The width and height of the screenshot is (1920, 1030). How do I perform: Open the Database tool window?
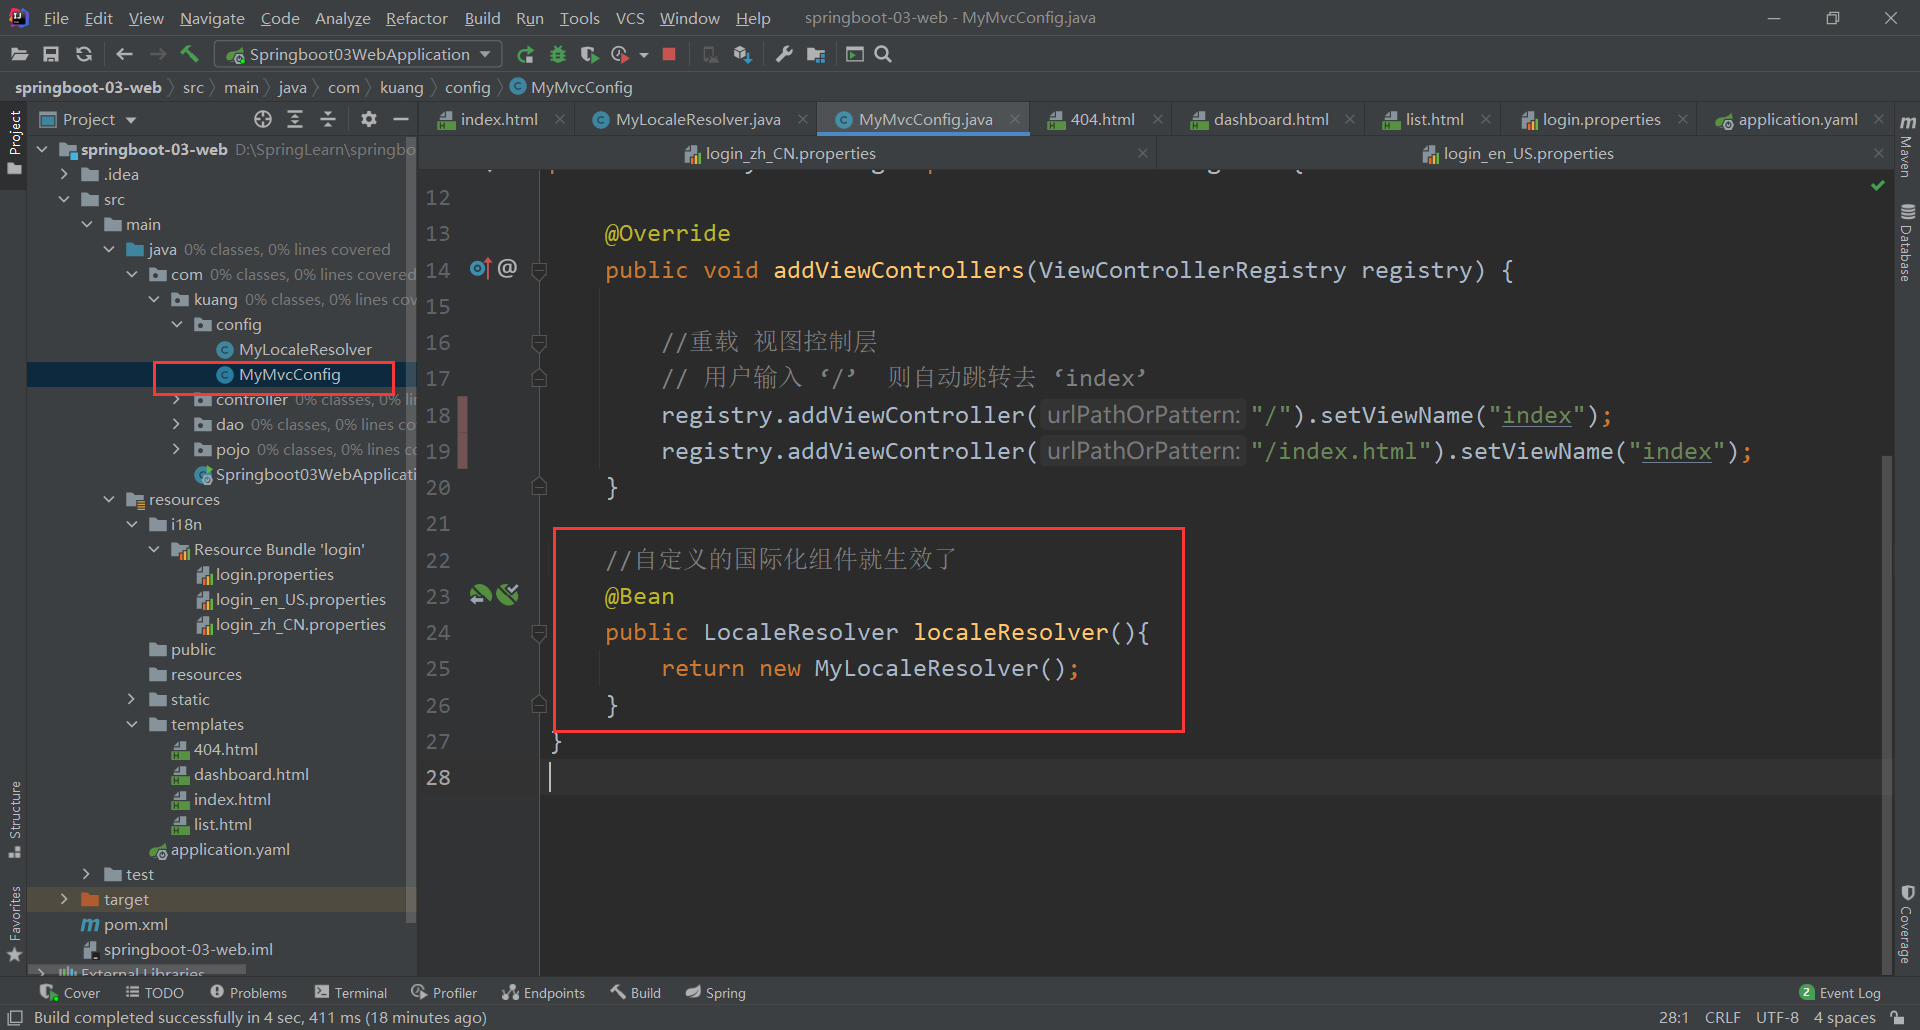tap(1906, 244)
